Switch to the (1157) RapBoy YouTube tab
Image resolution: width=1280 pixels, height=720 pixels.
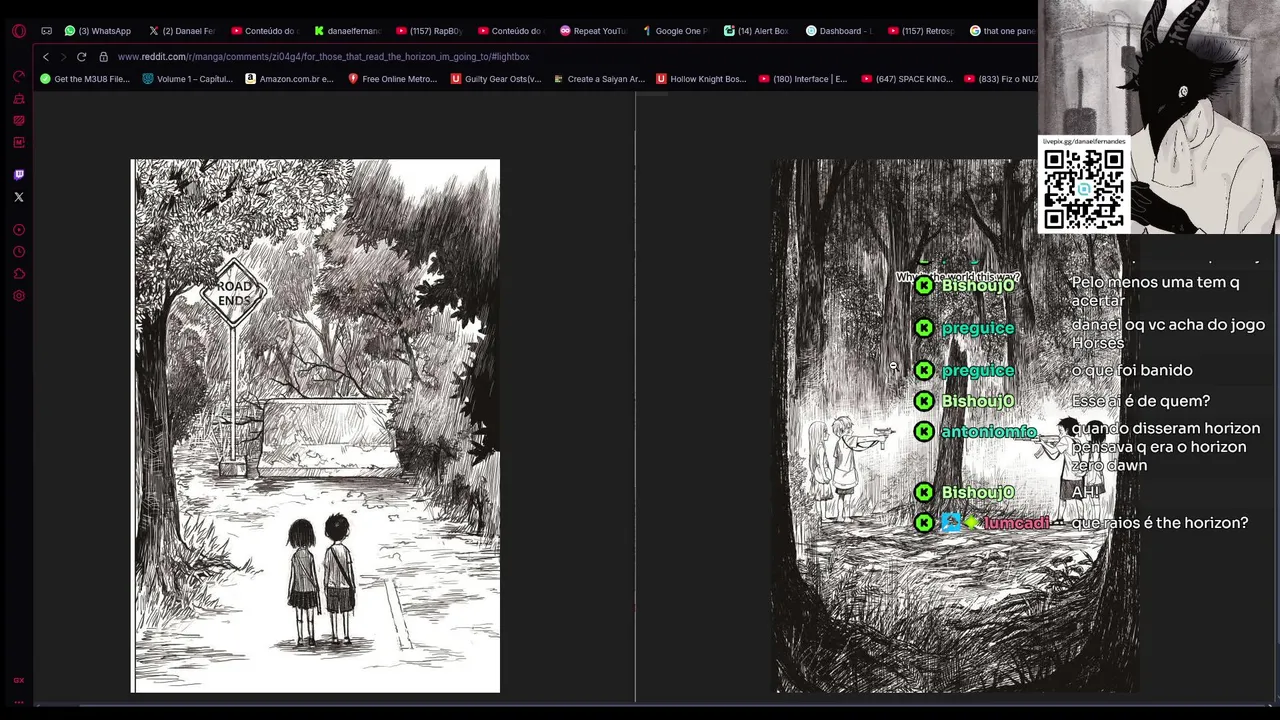pyautogui.click(x=429, y=31)
